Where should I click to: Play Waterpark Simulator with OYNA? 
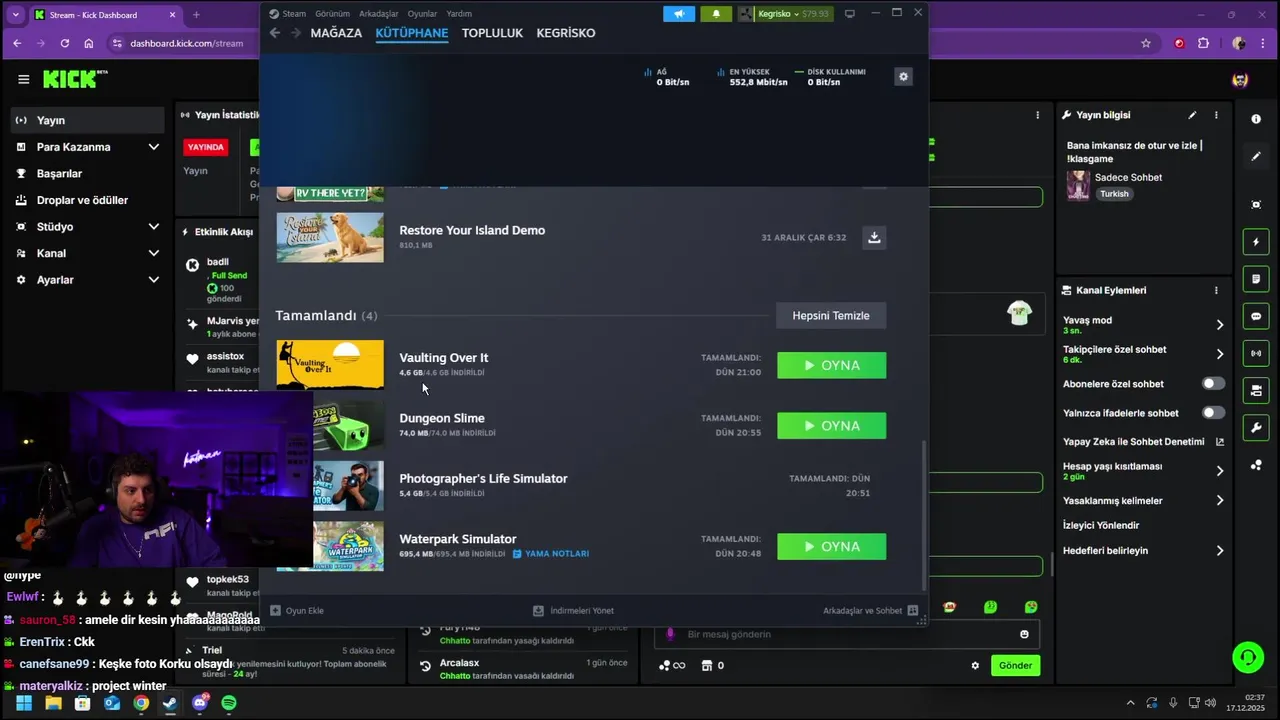click(831, 547)
